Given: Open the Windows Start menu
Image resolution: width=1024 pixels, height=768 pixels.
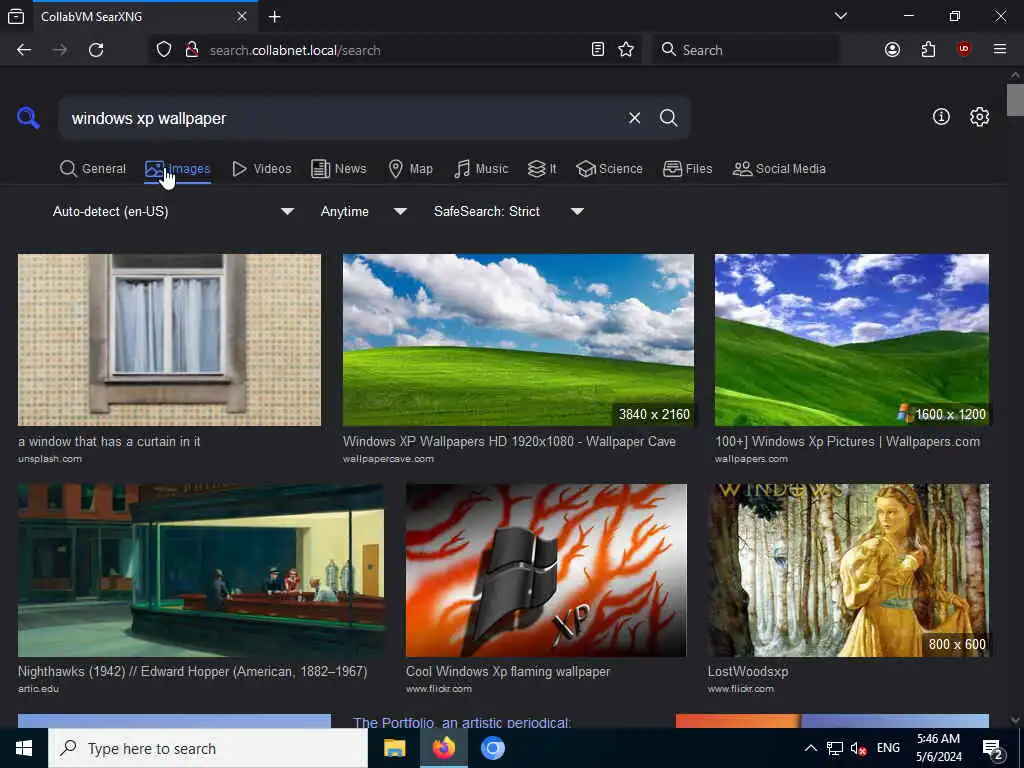Looking at the screenshot, I should 24,748.
